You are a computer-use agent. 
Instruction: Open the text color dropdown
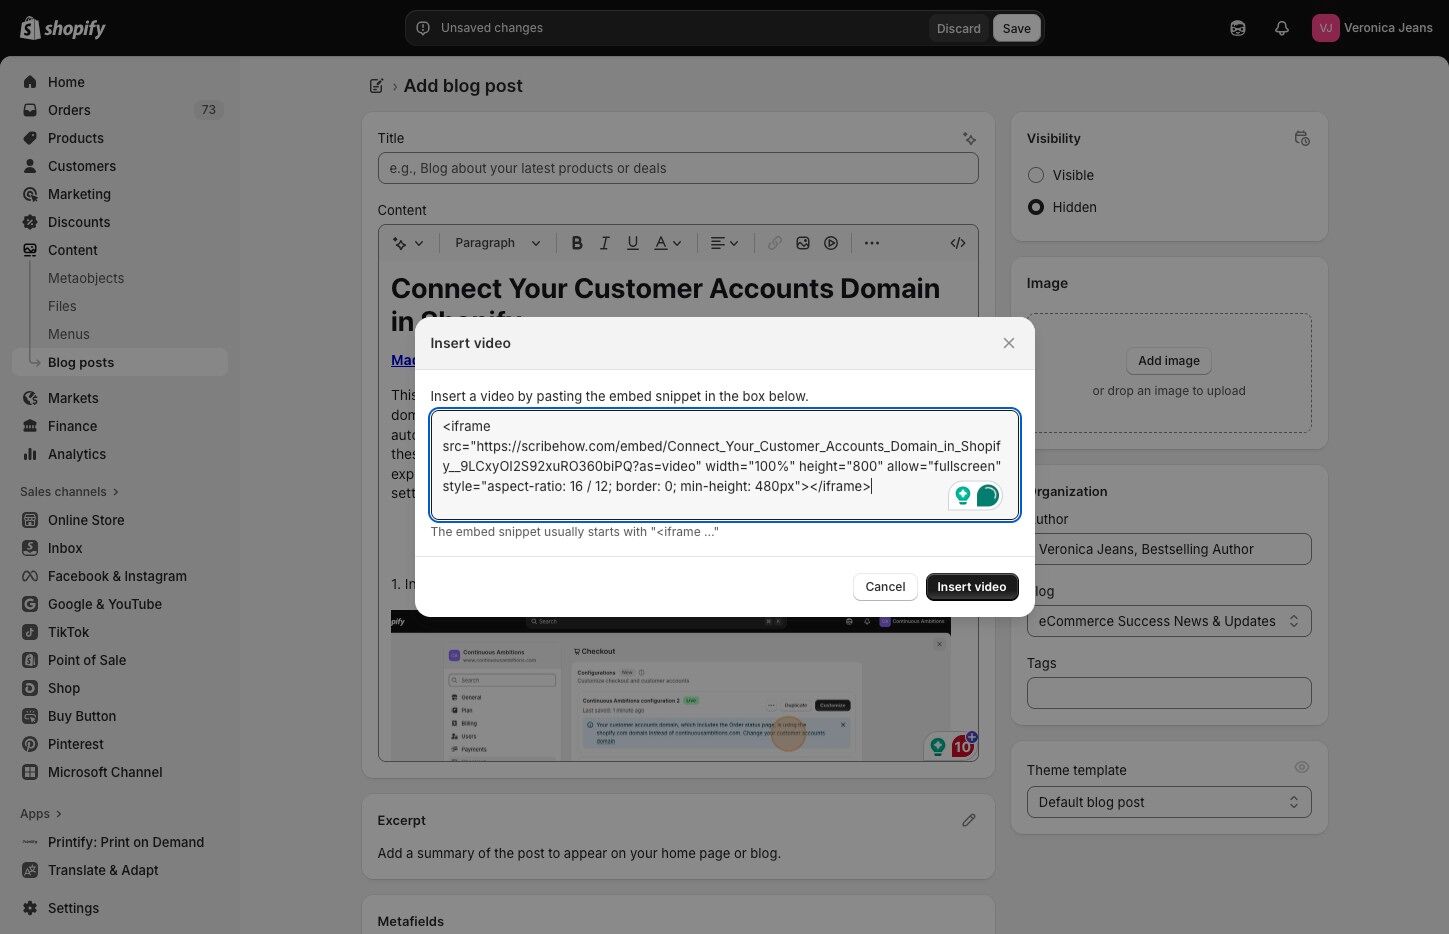pyautogui.click(x=668, y=243)
